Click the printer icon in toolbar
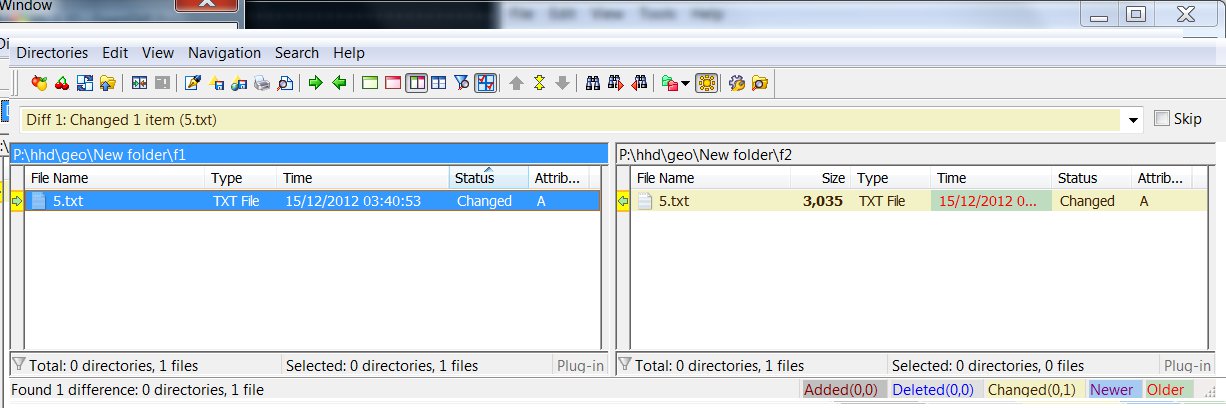Screen dimensions: 1226x408 262,83
